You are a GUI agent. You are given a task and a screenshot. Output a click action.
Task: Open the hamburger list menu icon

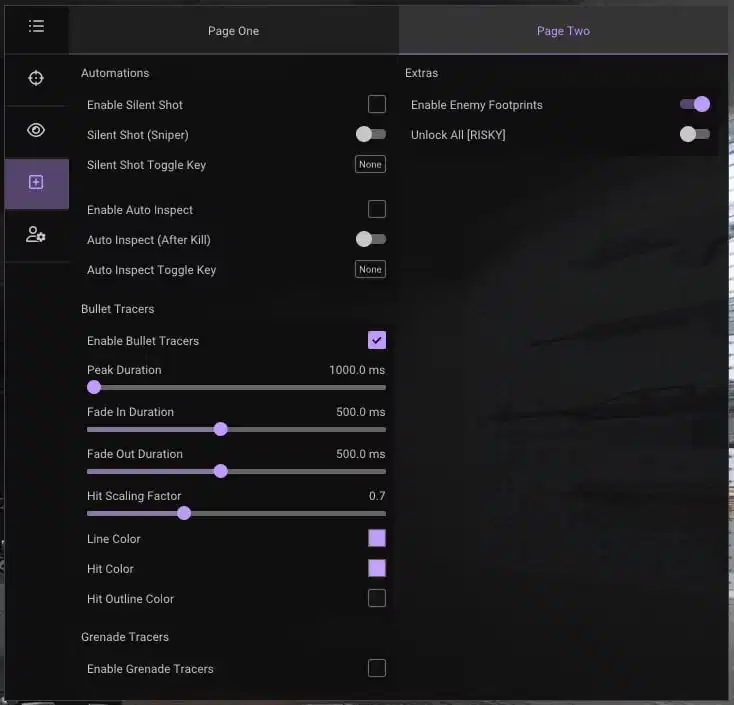[36, 26]
